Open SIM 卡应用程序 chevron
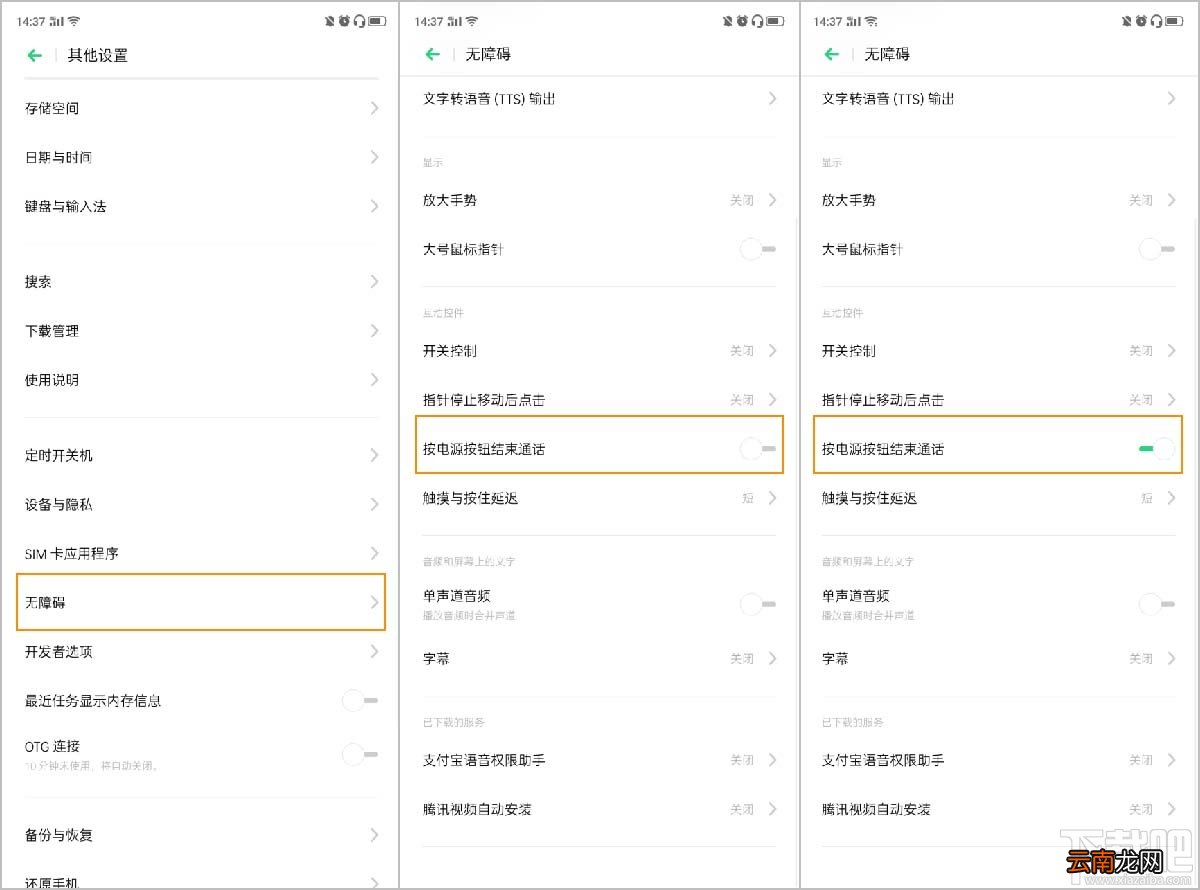This screenshot has width=1200, height=890. [374, 553]
